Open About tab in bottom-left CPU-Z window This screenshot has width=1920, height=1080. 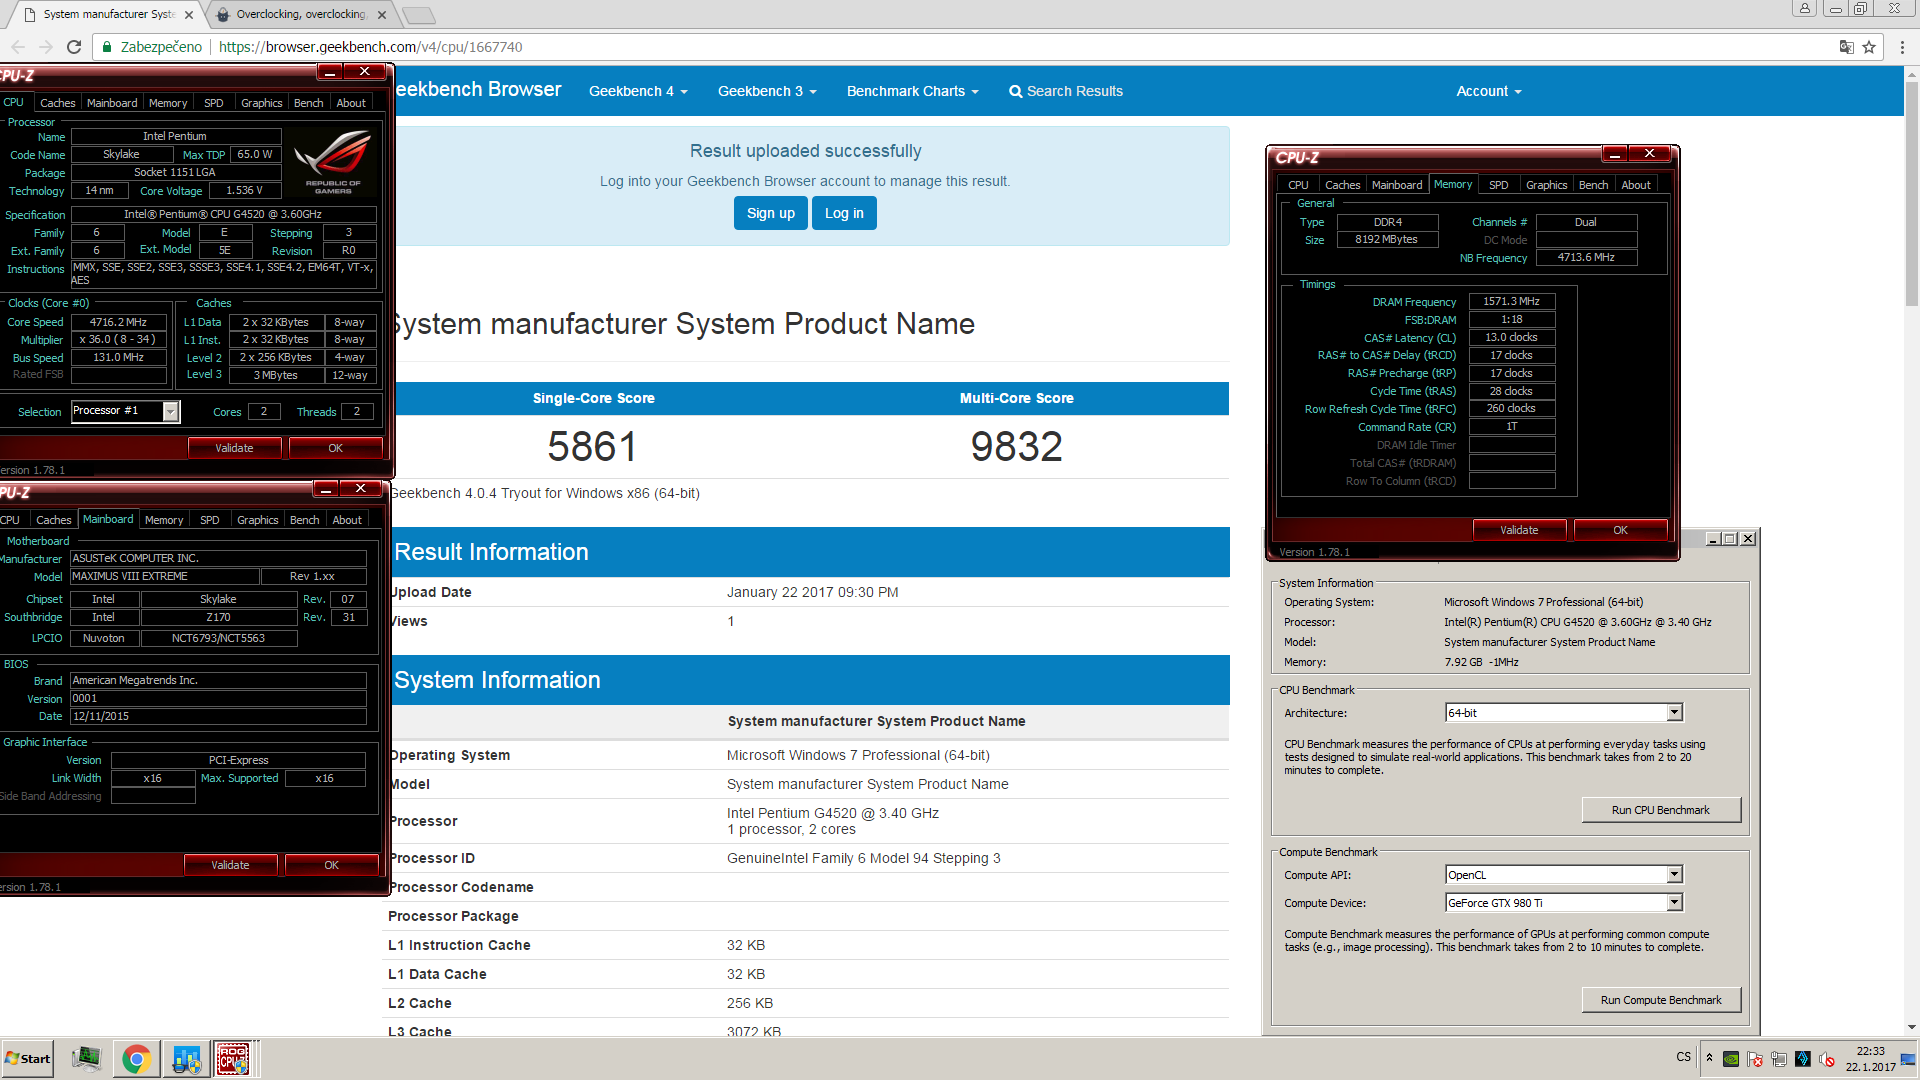pyautogui.click(x=347, y=520)
